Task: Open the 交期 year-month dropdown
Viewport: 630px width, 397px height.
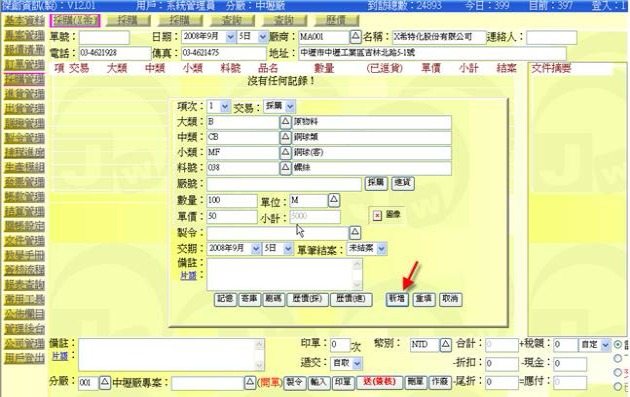Action: tap(234, 249)
